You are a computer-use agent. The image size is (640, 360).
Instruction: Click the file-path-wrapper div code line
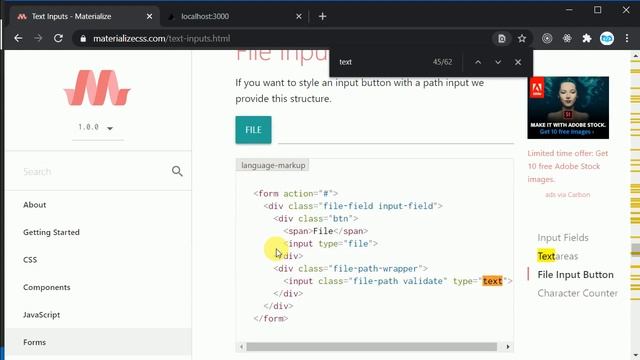pos(351,269)
